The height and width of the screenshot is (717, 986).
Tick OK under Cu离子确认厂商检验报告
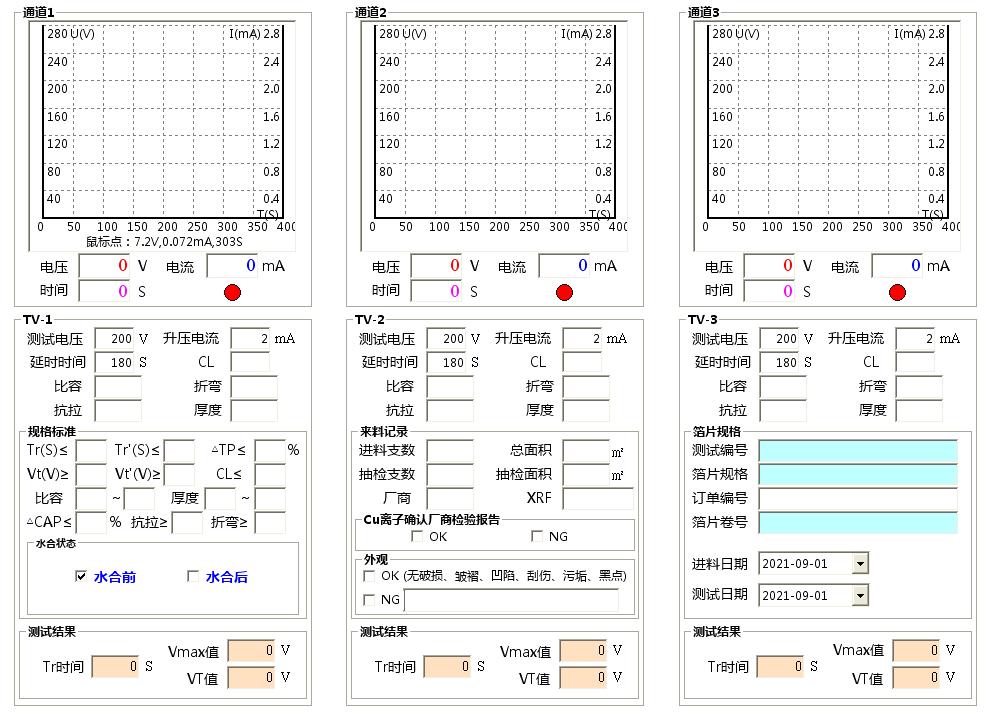417,536
